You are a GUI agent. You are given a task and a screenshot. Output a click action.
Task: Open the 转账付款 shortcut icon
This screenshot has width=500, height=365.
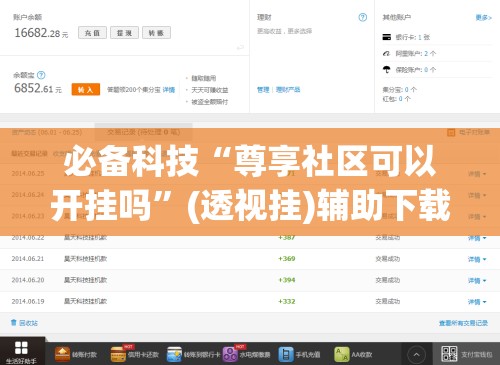62,354
